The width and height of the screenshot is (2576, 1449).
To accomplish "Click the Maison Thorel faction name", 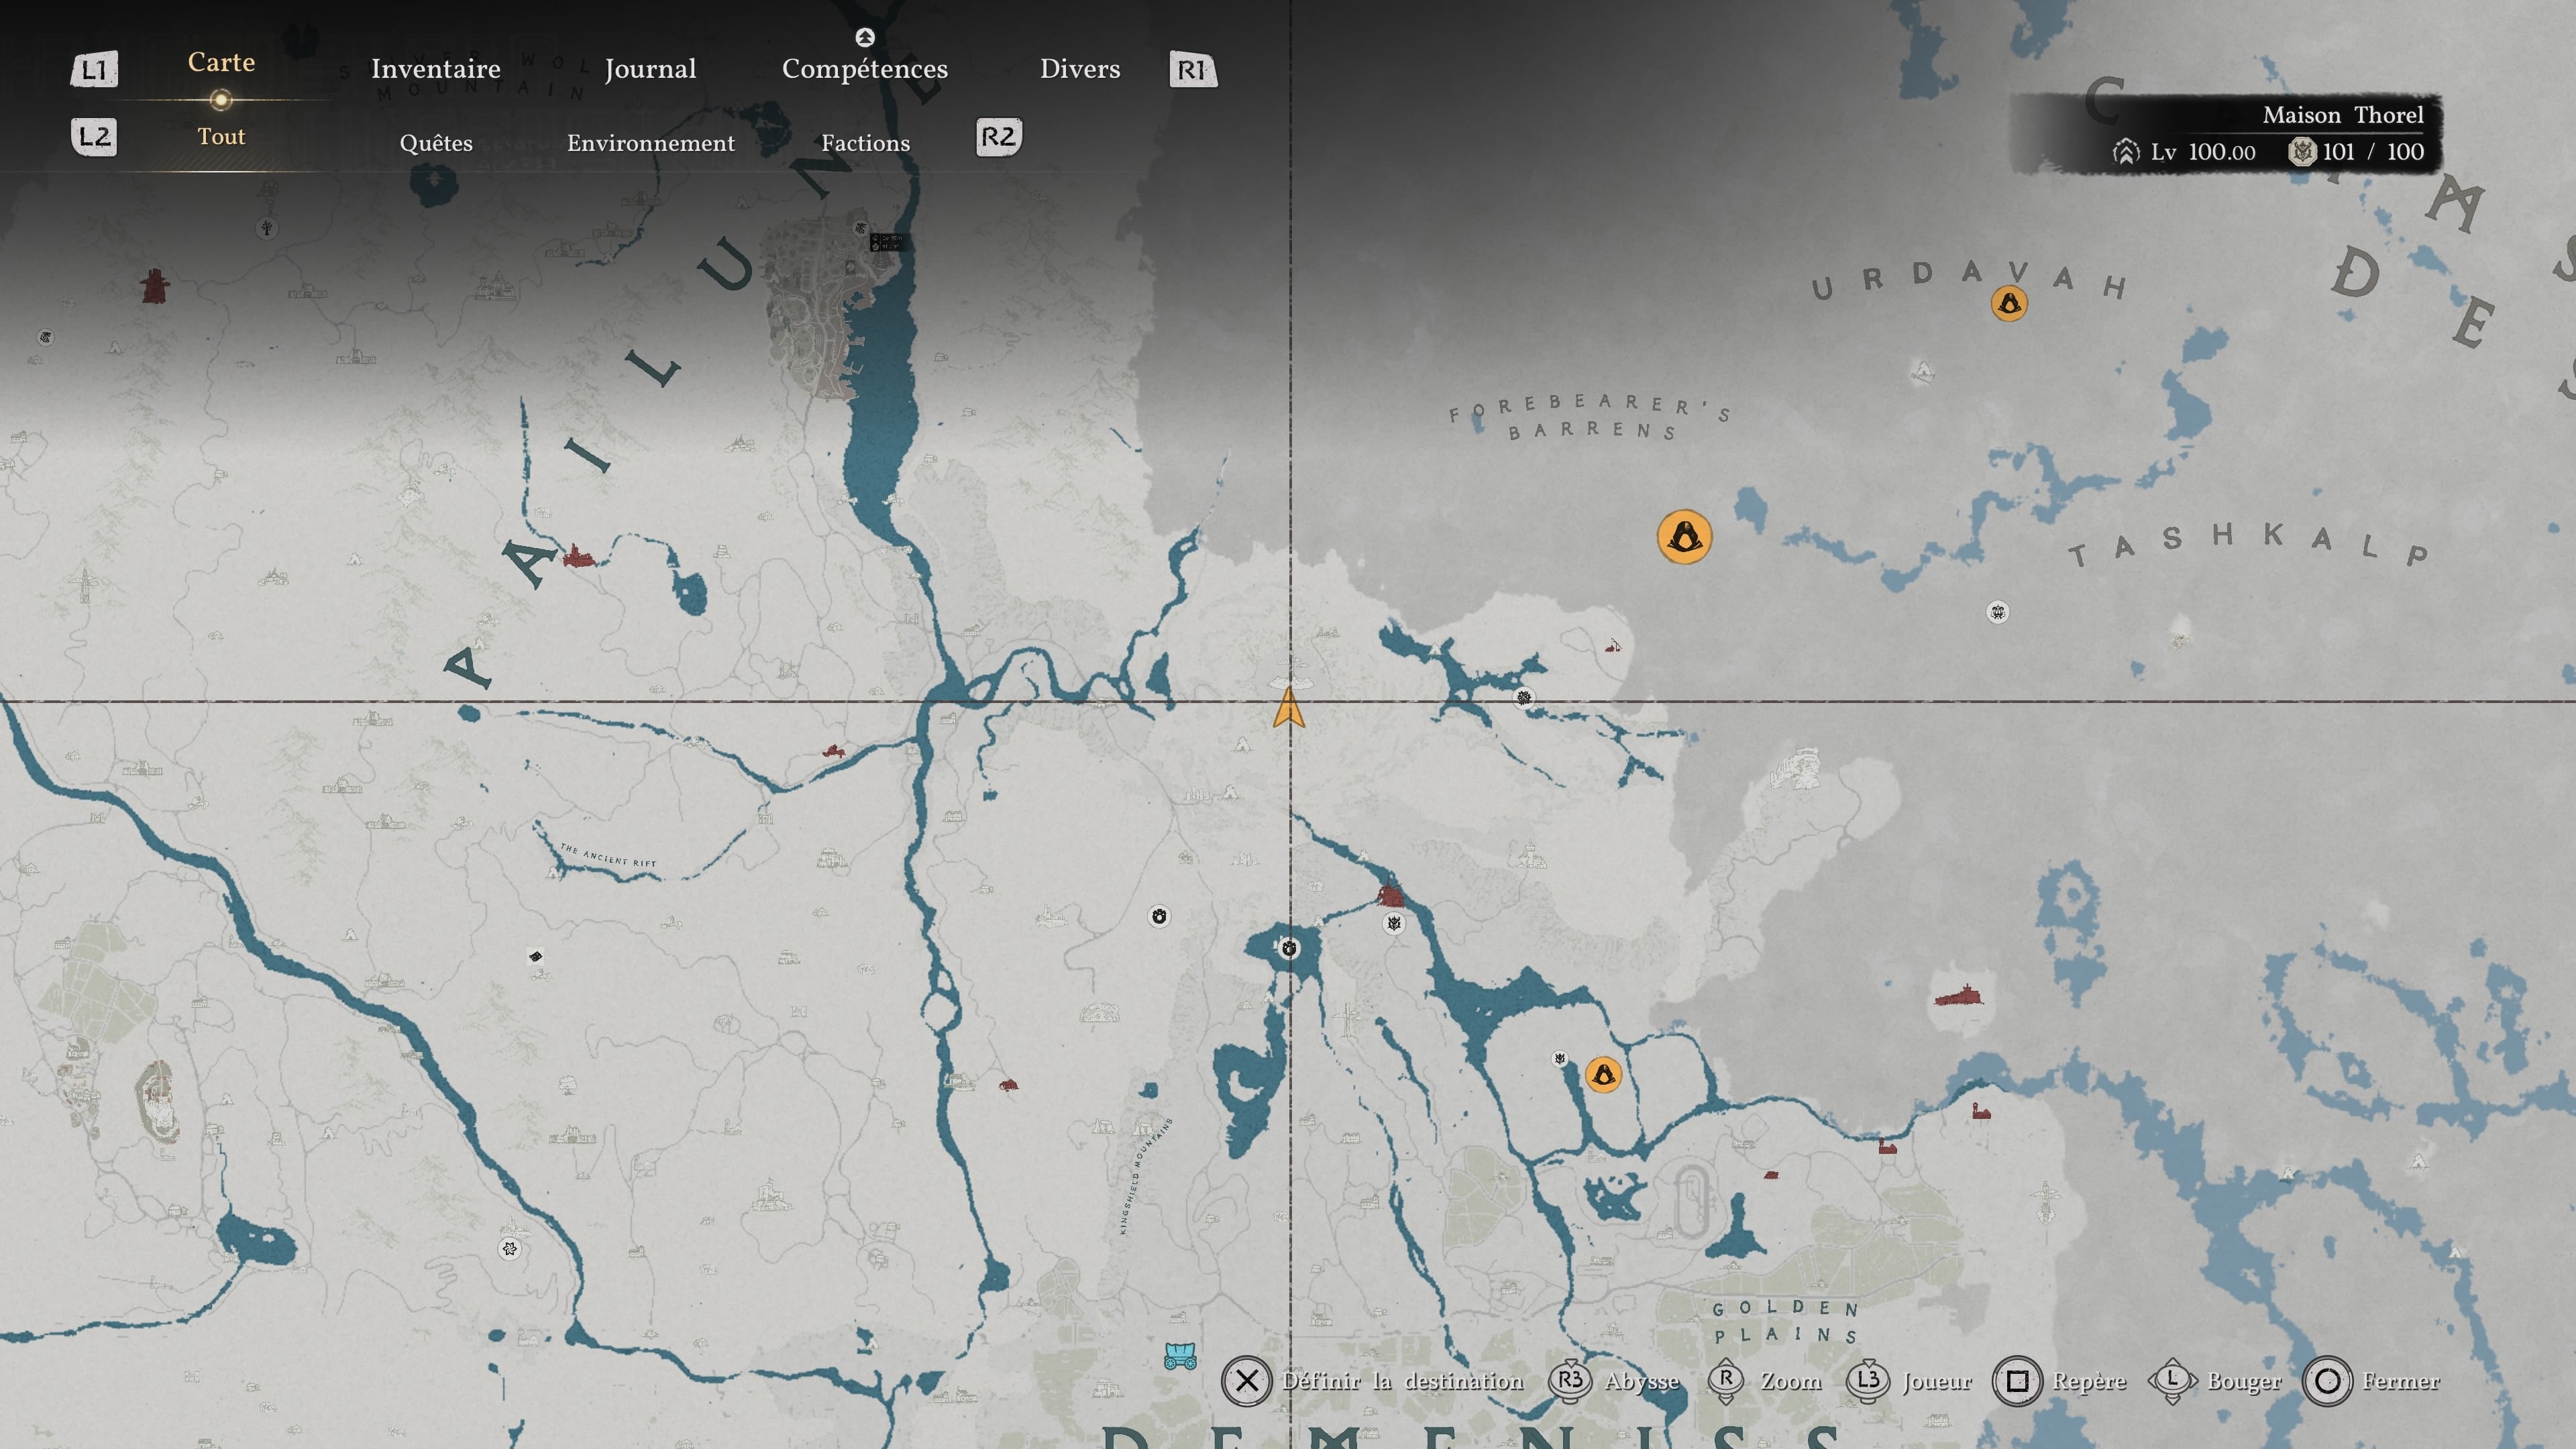I will (x=2343, y=115).
